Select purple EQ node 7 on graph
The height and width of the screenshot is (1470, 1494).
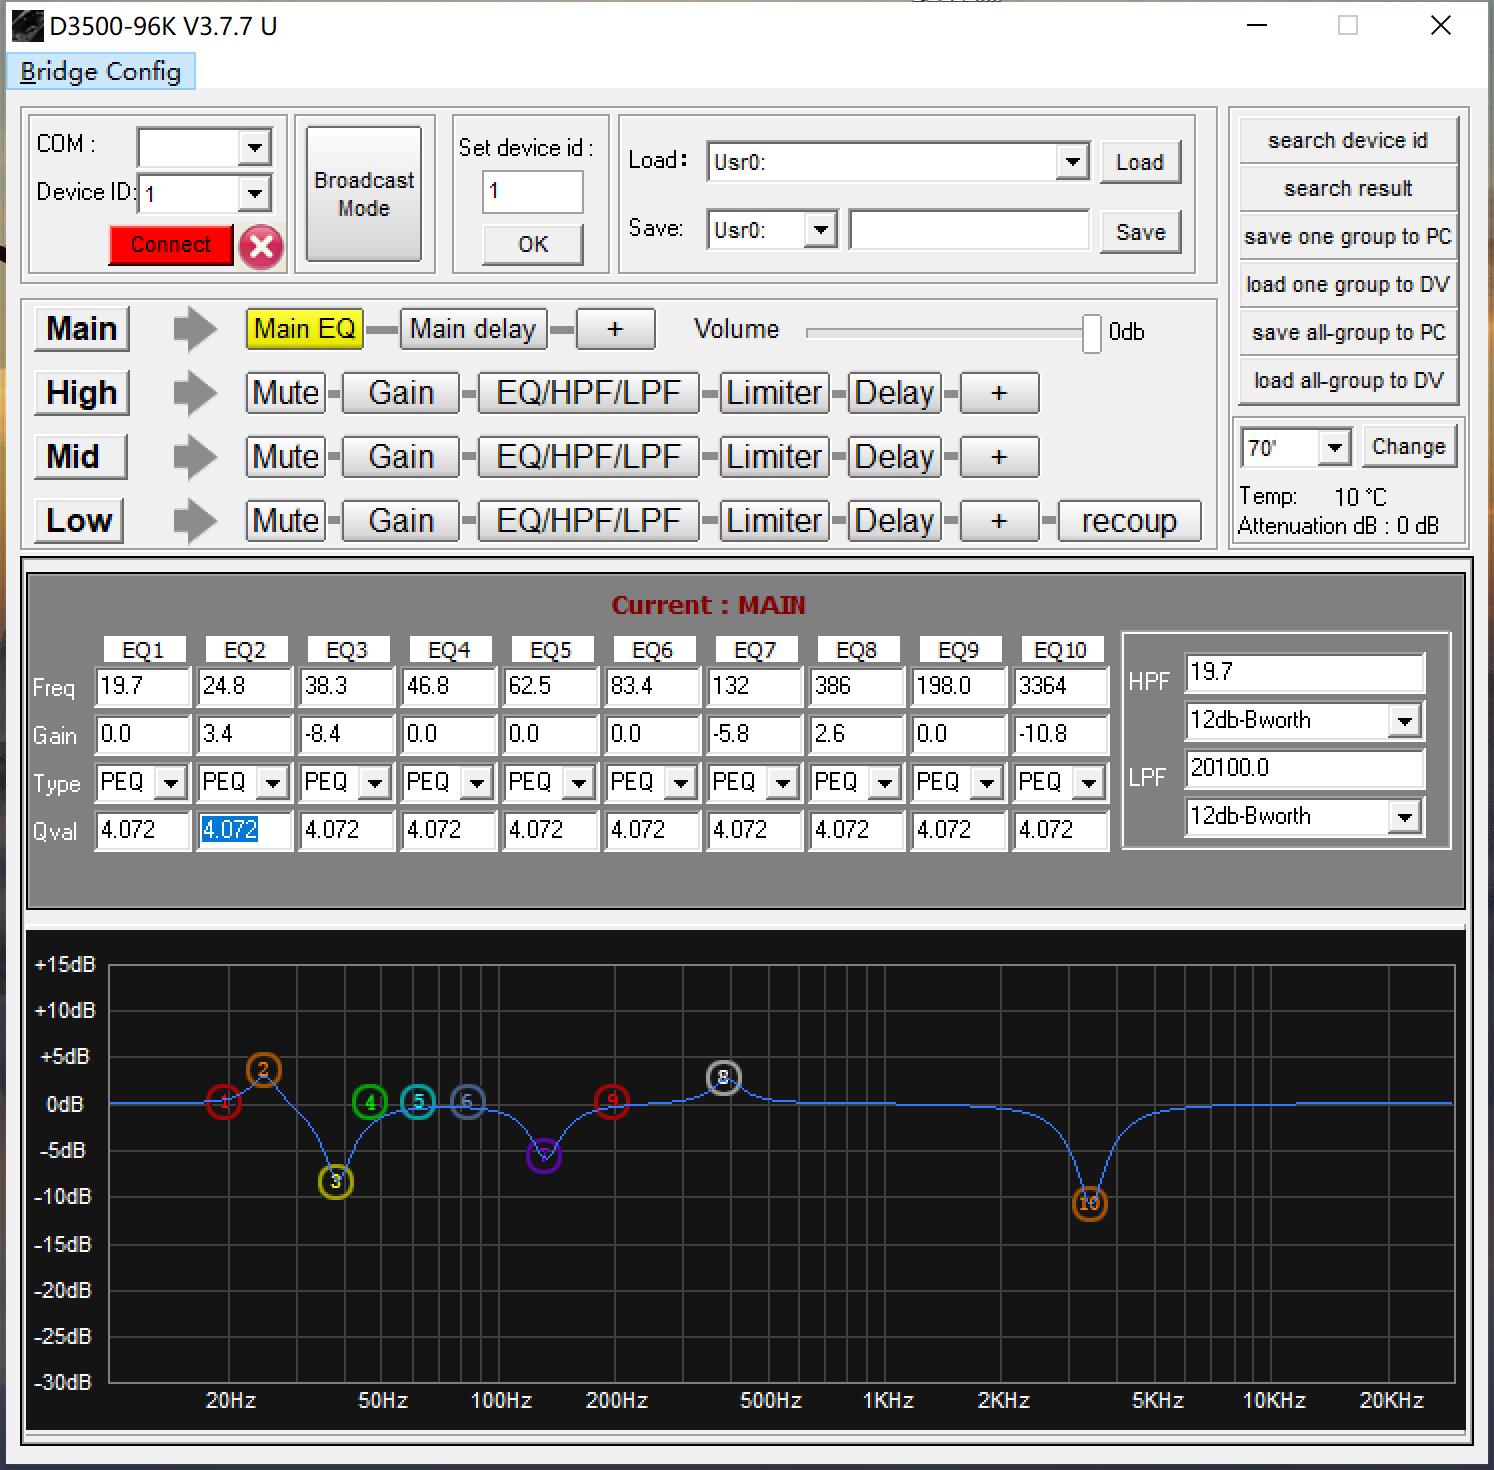(543, 1156)
